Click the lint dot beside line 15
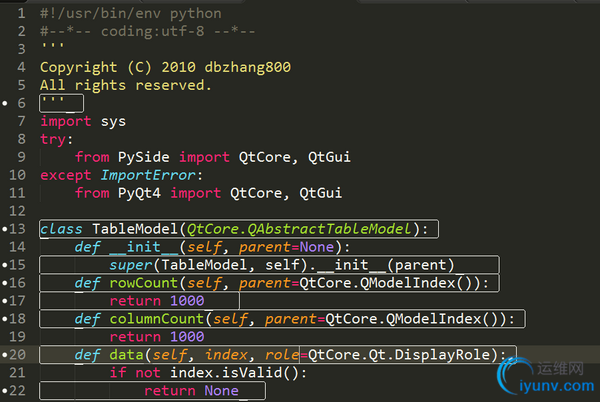This screenshot has height=402, width=600. (5, 265)
